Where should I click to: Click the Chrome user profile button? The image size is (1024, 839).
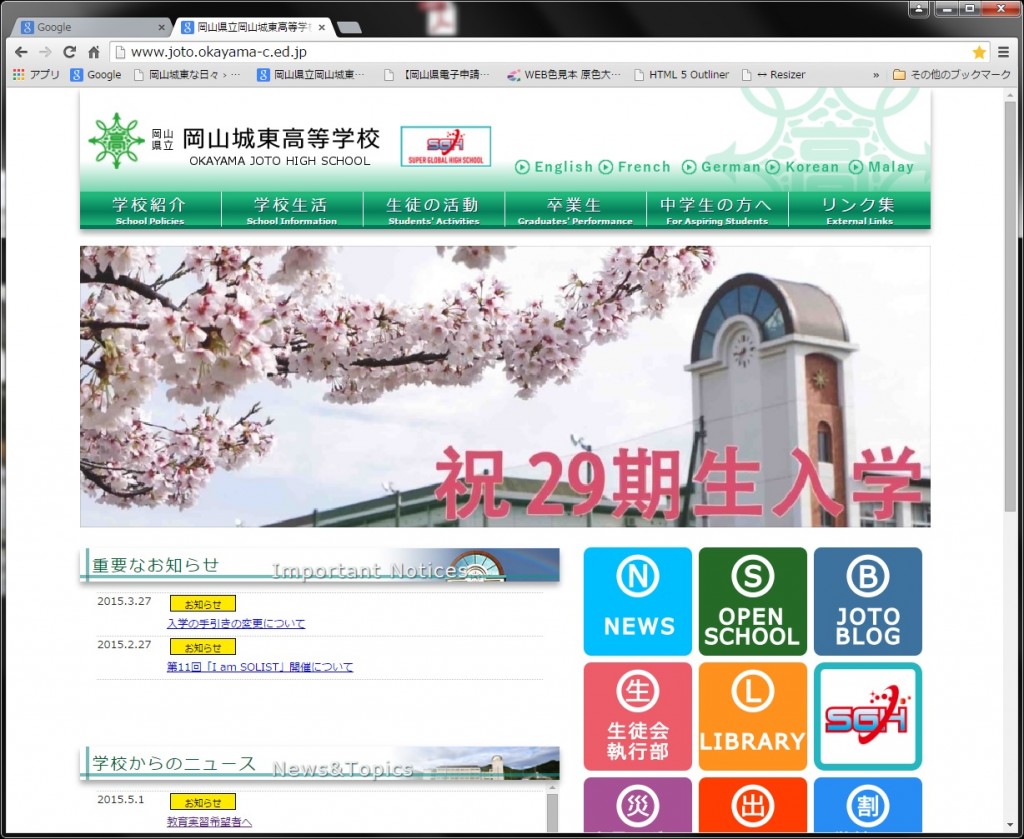point(919,8)
